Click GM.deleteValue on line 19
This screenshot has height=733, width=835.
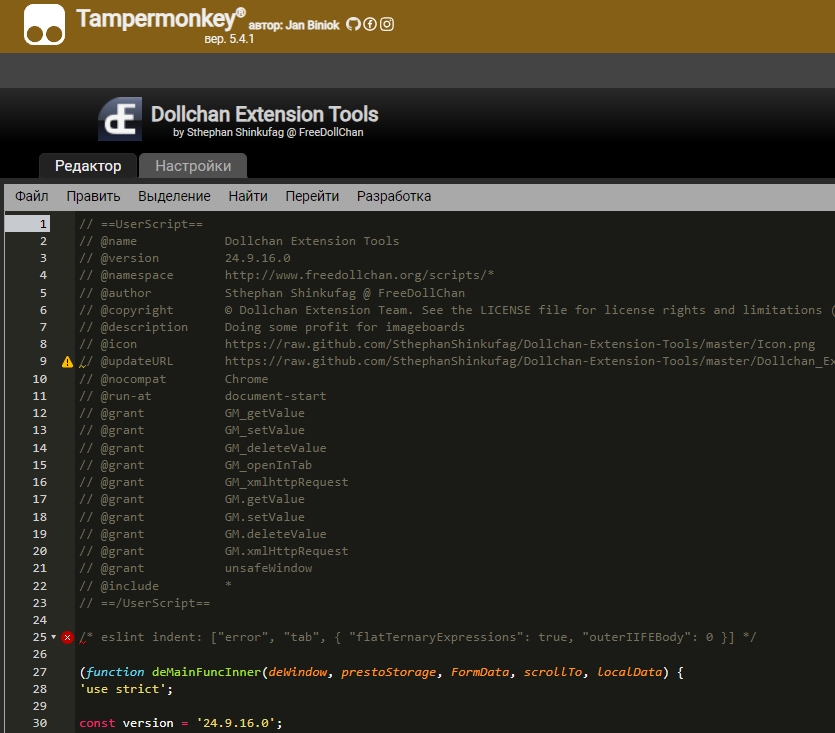[x=275, y=534]
